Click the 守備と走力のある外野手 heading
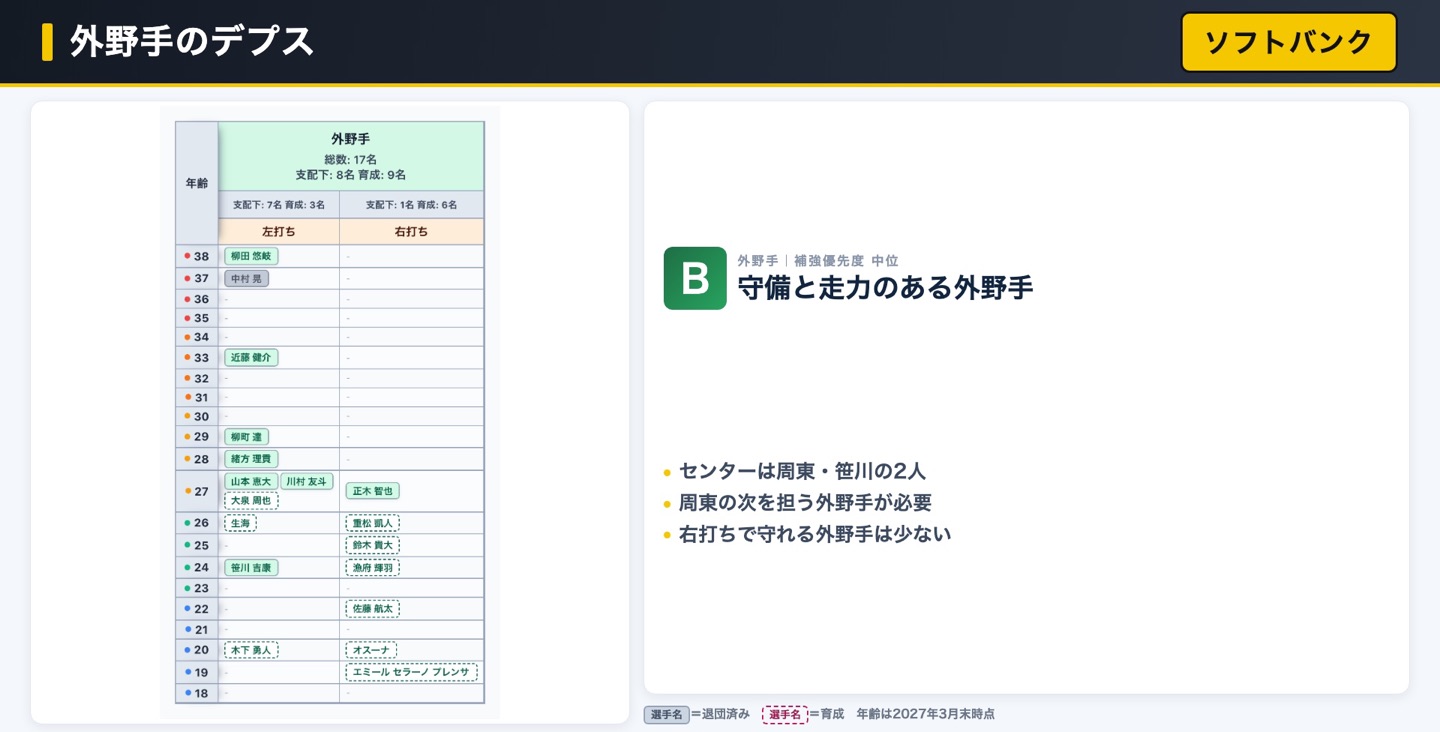 click(x=885, y=288)
